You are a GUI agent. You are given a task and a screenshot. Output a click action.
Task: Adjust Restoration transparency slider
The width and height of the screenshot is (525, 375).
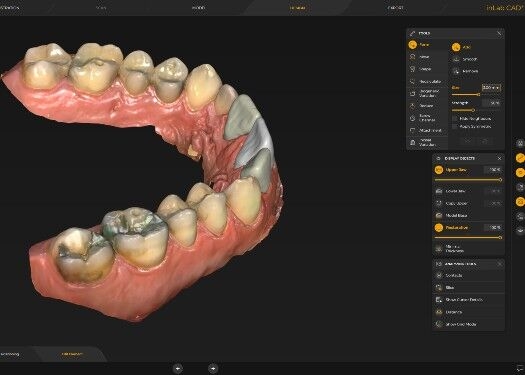click(x=468, y=237)
